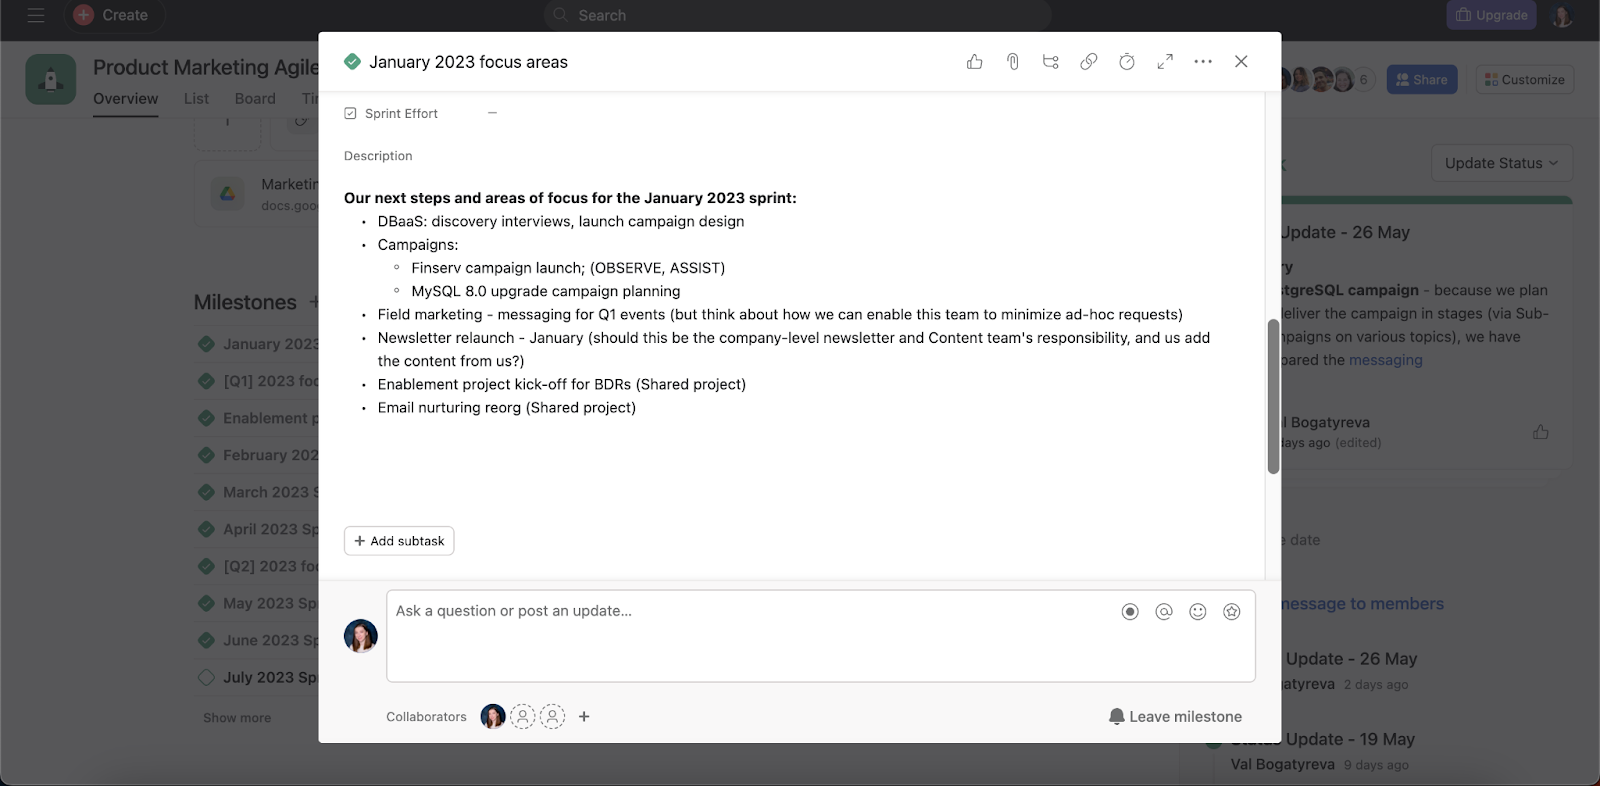Switch to the Overview tab

[x=126, y=99]
